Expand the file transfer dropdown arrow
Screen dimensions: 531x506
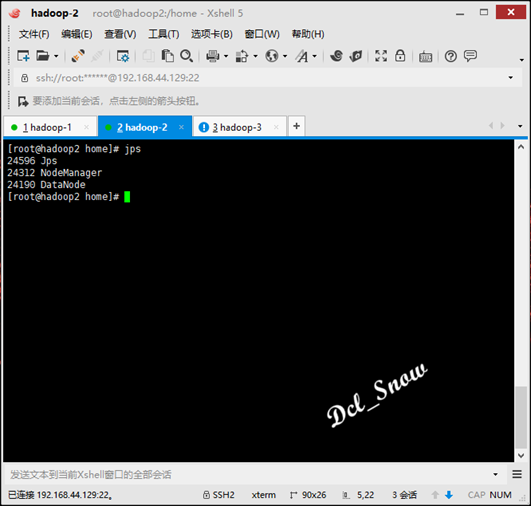[255, 56]
